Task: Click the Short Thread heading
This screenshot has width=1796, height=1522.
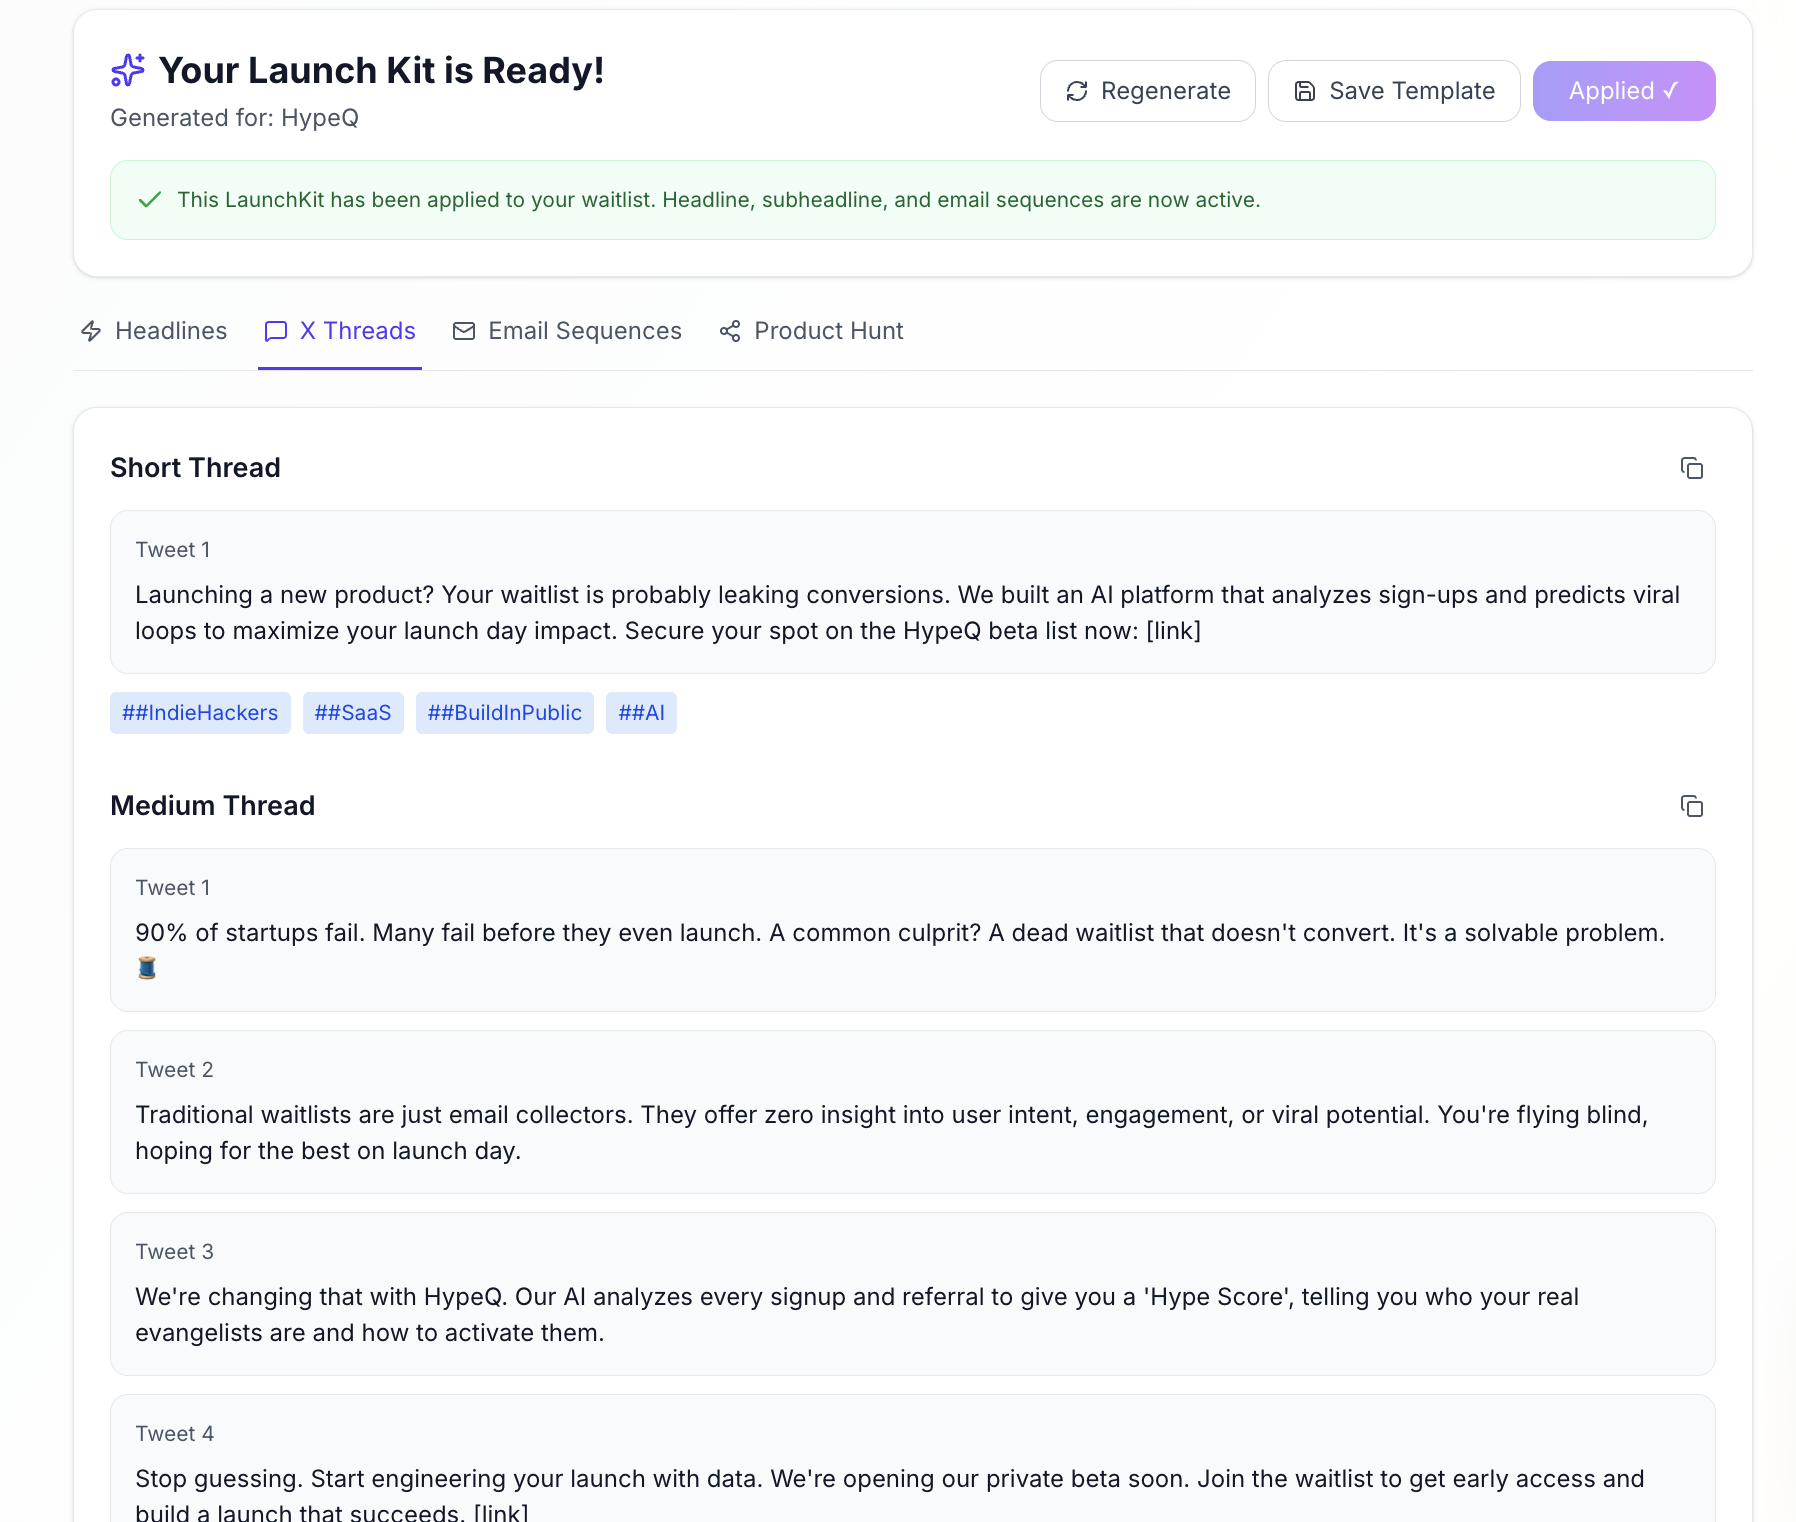Action: tap(195, 468)
